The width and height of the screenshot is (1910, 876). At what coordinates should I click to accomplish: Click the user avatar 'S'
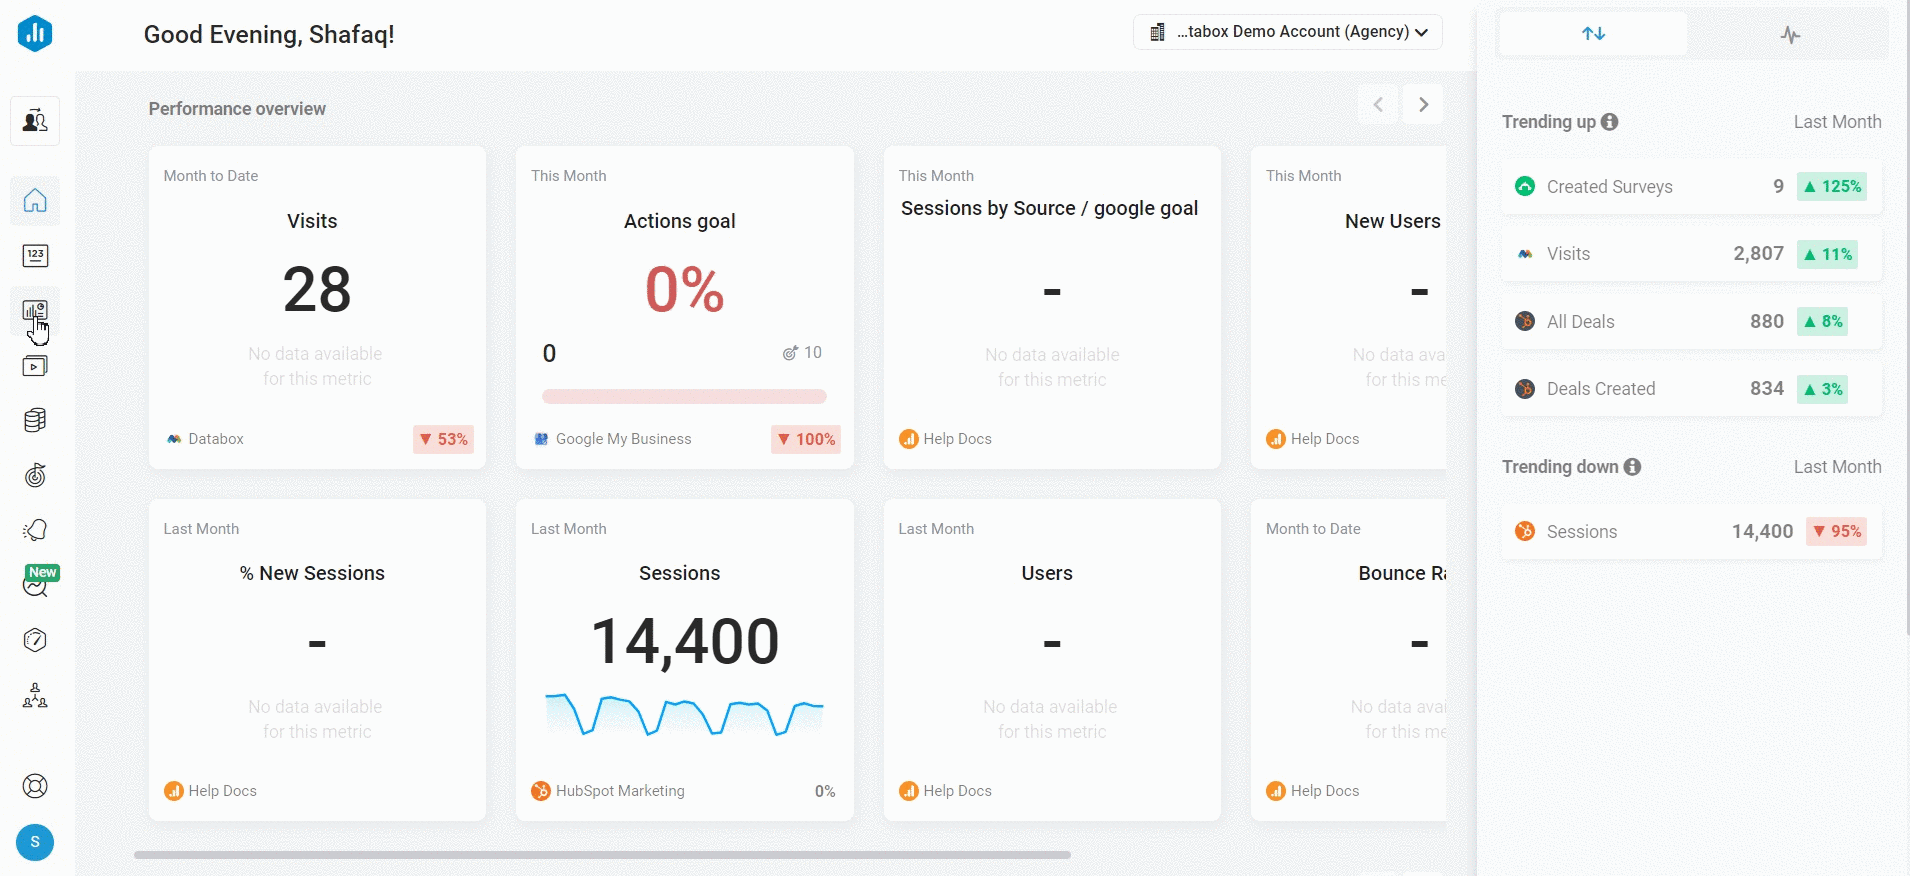(x=35, y=842)
